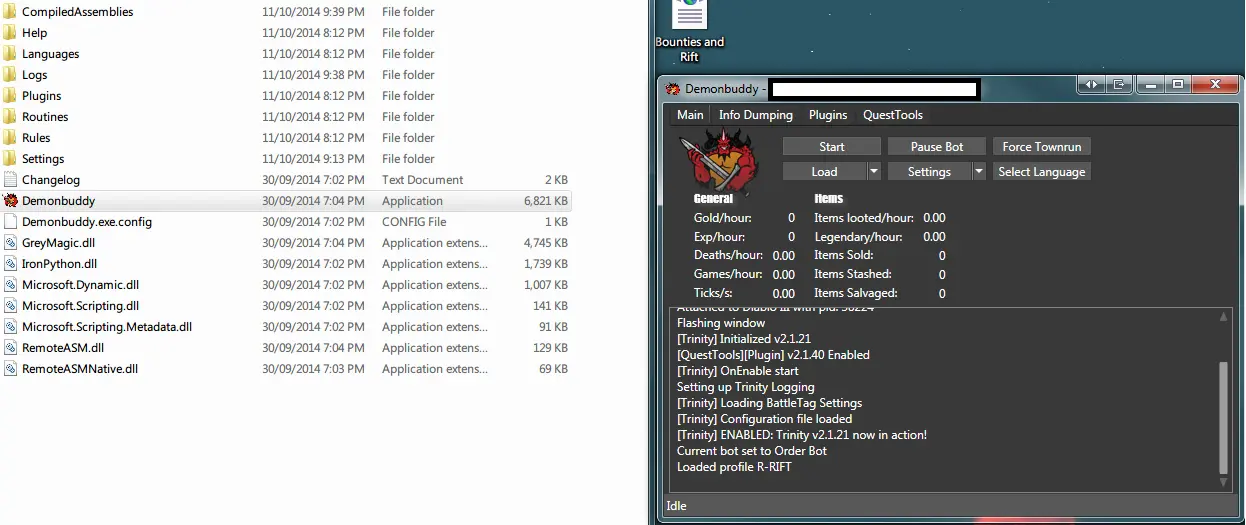Click the Settings button in Demonbuddy

929,172
